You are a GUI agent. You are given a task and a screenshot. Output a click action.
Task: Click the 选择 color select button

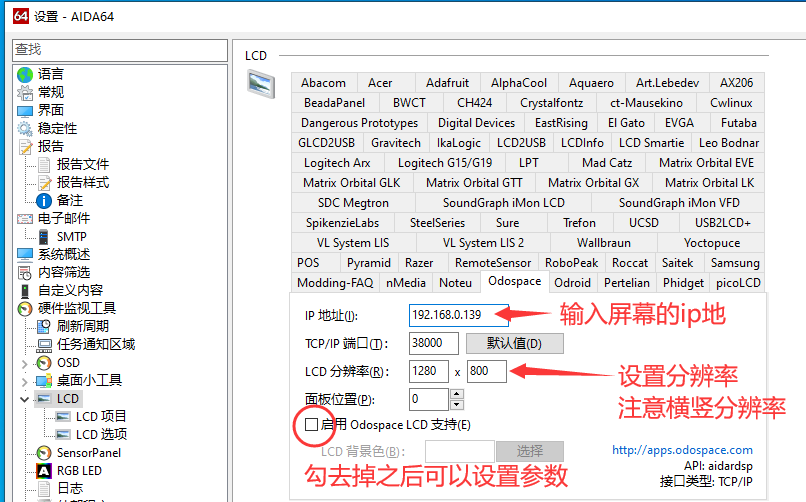pyautogui.click(x=530, y=451)
